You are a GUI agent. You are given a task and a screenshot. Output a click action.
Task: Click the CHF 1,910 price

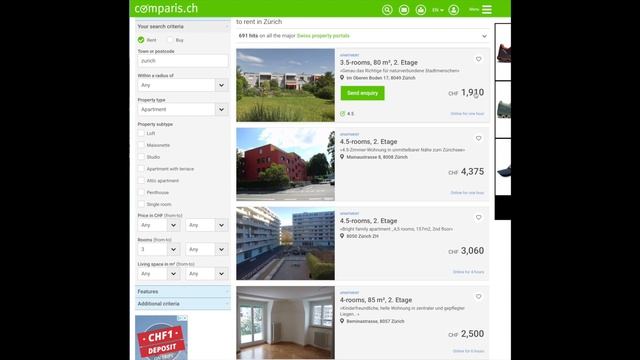click(466, 93)
